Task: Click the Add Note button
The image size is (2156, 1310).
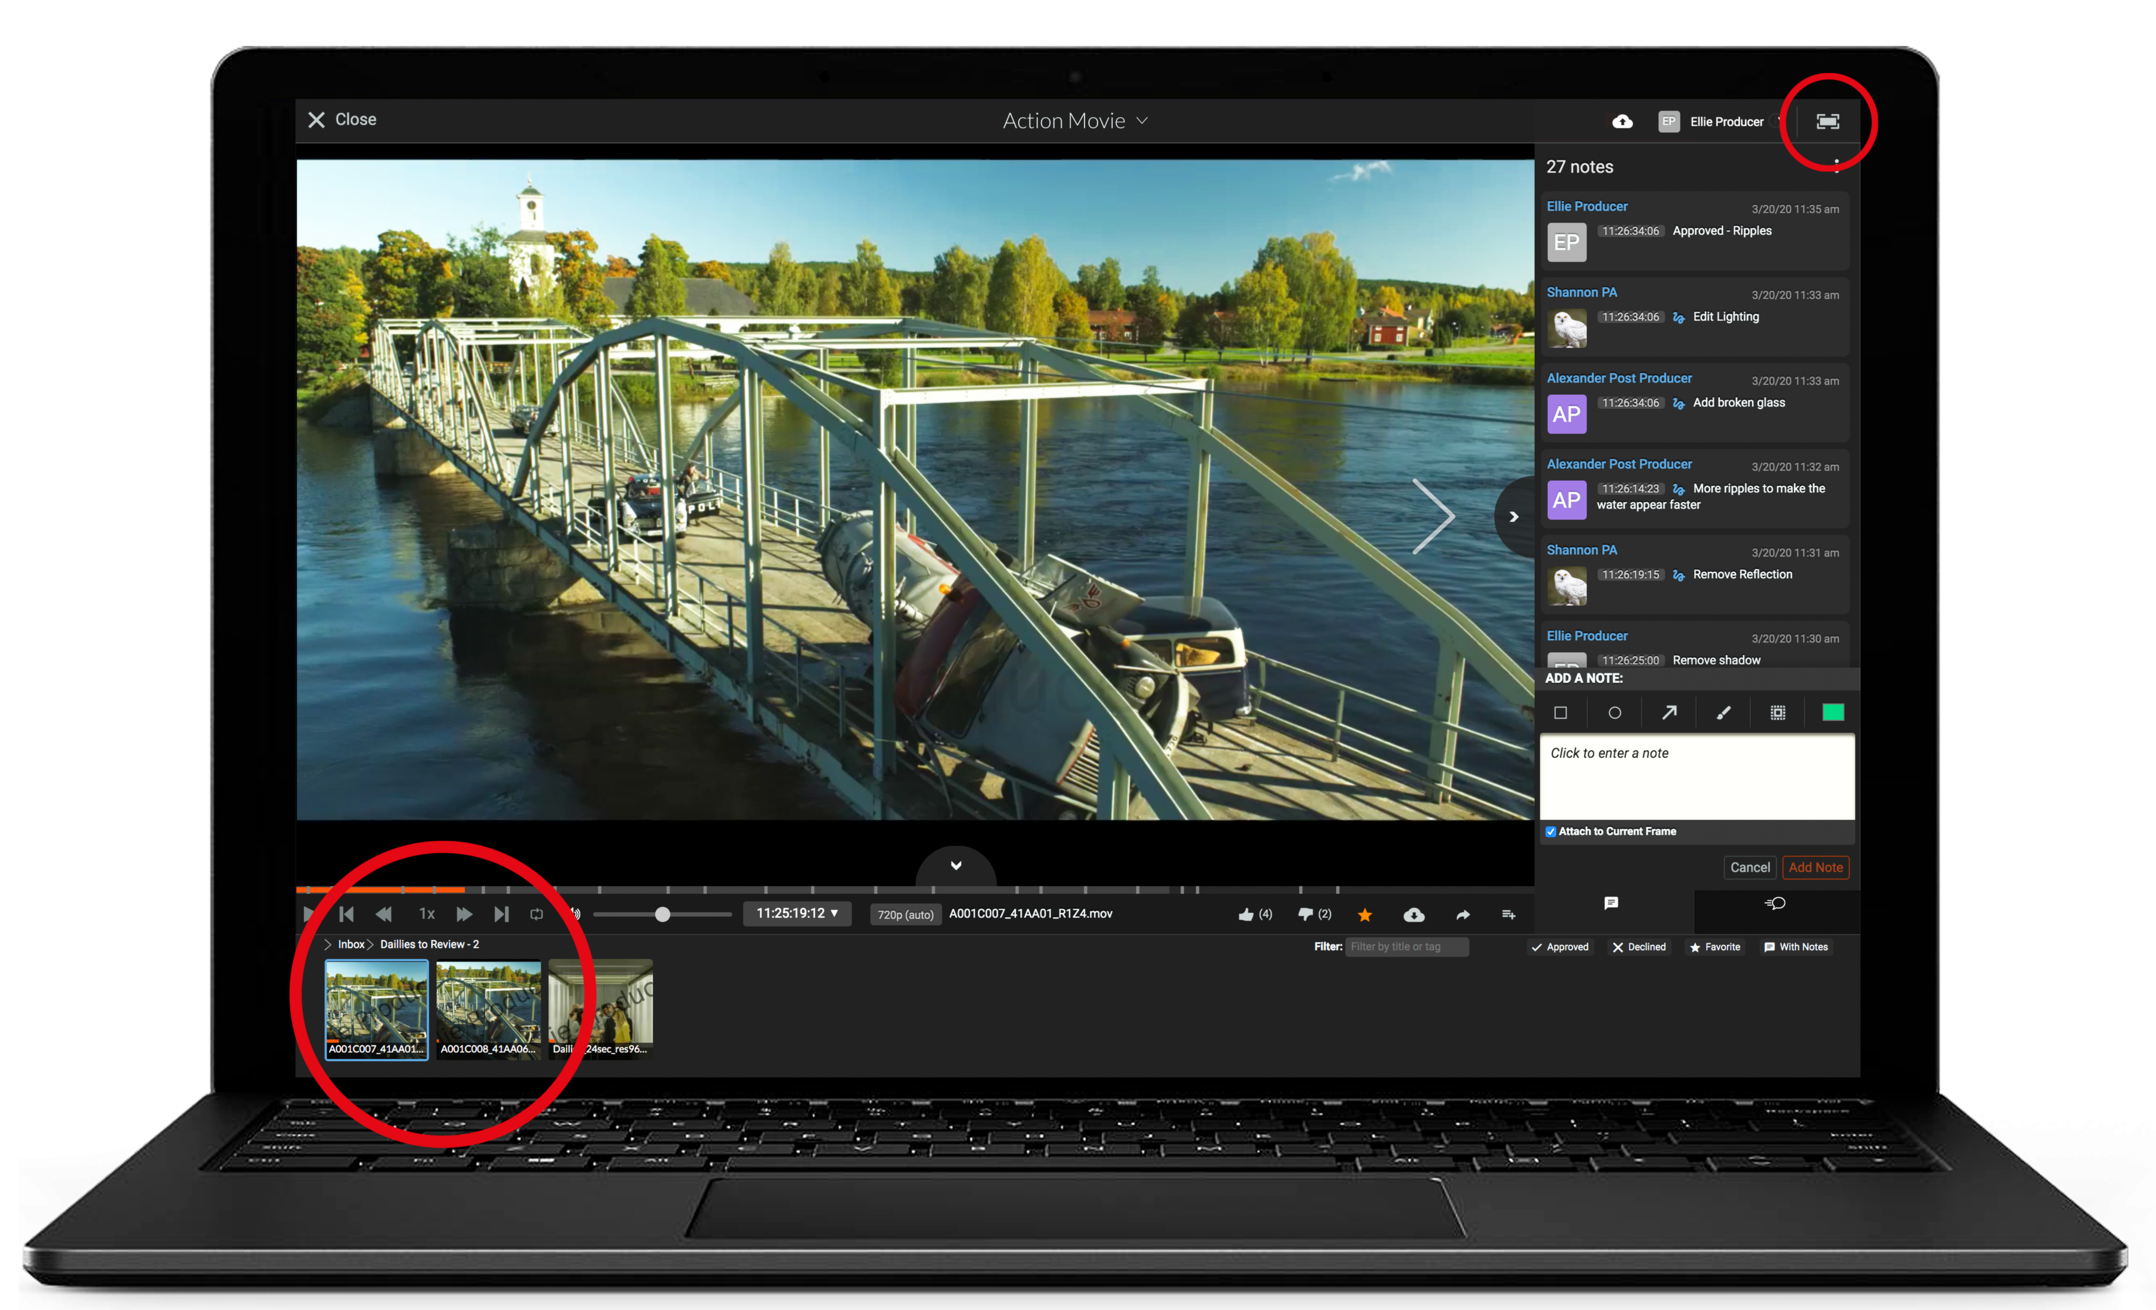Action: (1815, 867)
